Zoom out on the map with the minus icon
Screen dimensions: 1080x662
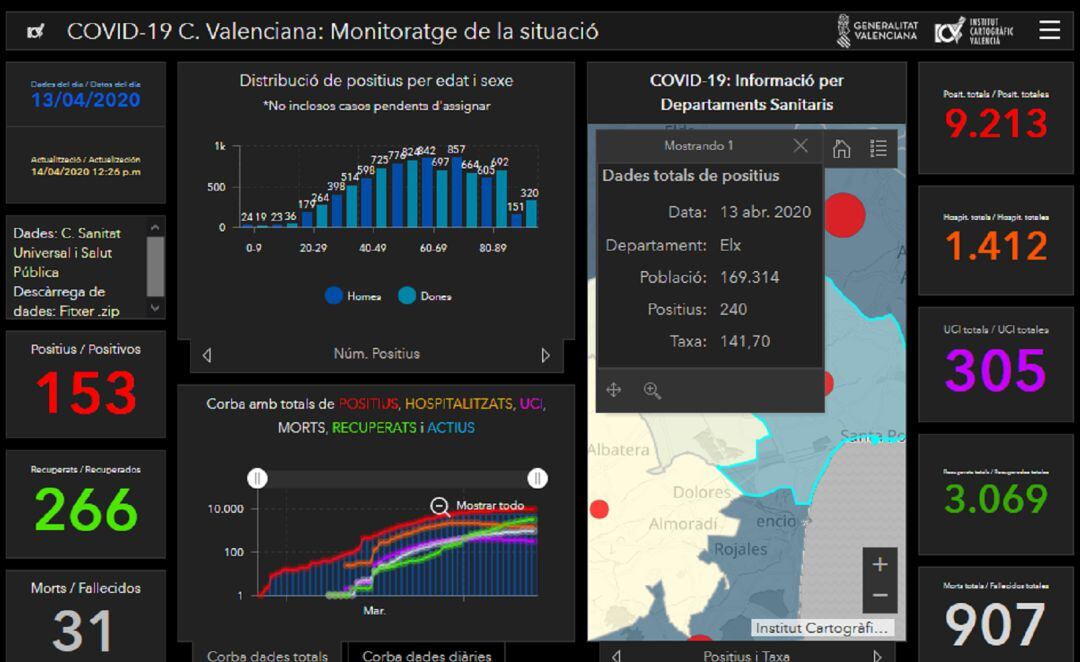(879, 595)
